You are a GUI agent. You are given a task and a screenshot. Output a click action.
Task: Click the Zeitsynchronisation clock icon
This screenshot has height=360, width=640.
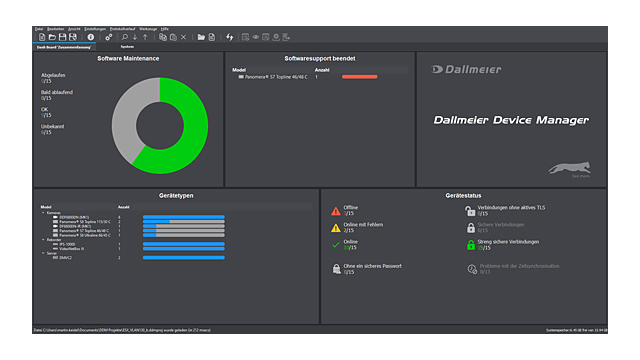pyautogui.click(x=472, y=269)
